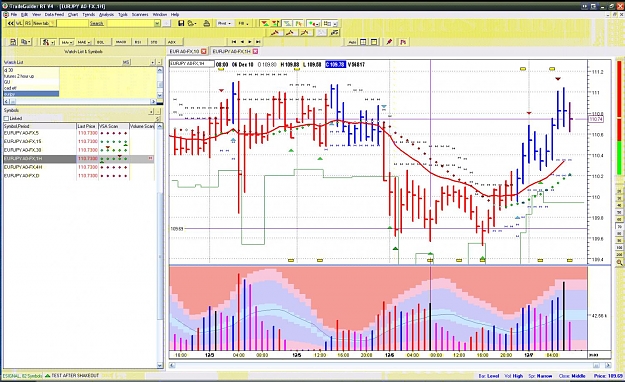The image size is (625, 382).
Task: Step forward one bar playback button
Action: [250, 42]
